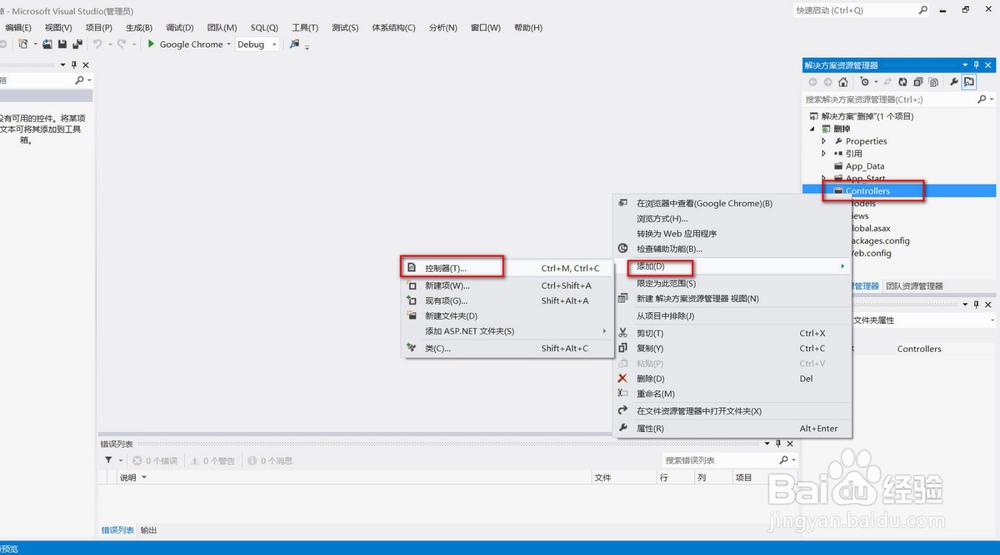Click the Back arrow in Solution Explorer
The image size is (1000, 555).
coord(812,82)
